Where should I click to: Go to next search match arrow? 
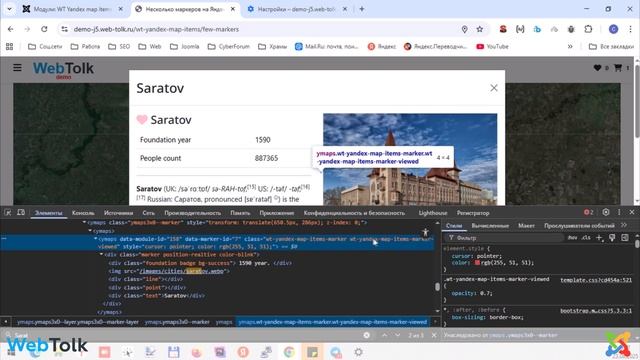tap(398, 335)
